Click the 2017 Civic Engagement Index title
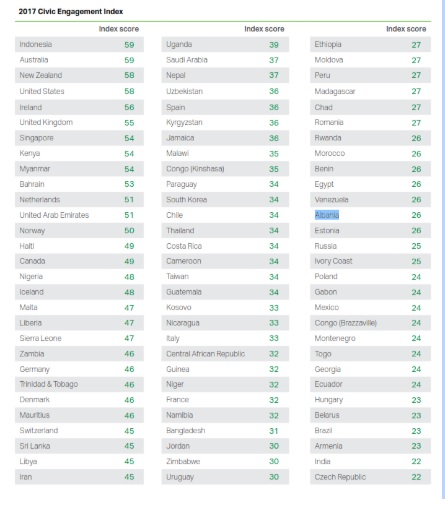 coord(71,11)
